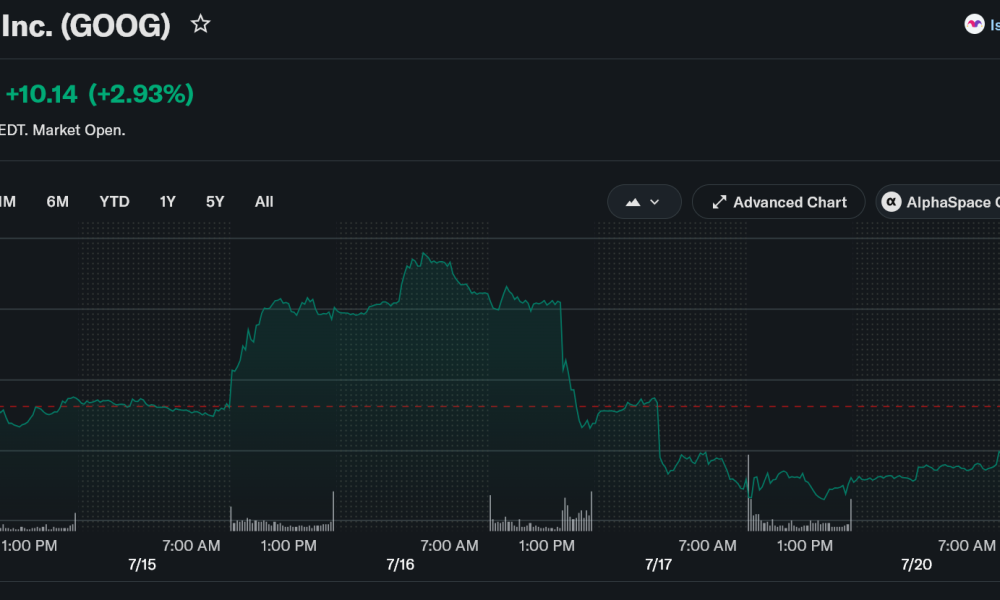Image resolution: width=1000 pixels, height=600 pixels.
Task: Open the chart type dropdown
Action: 644,202
